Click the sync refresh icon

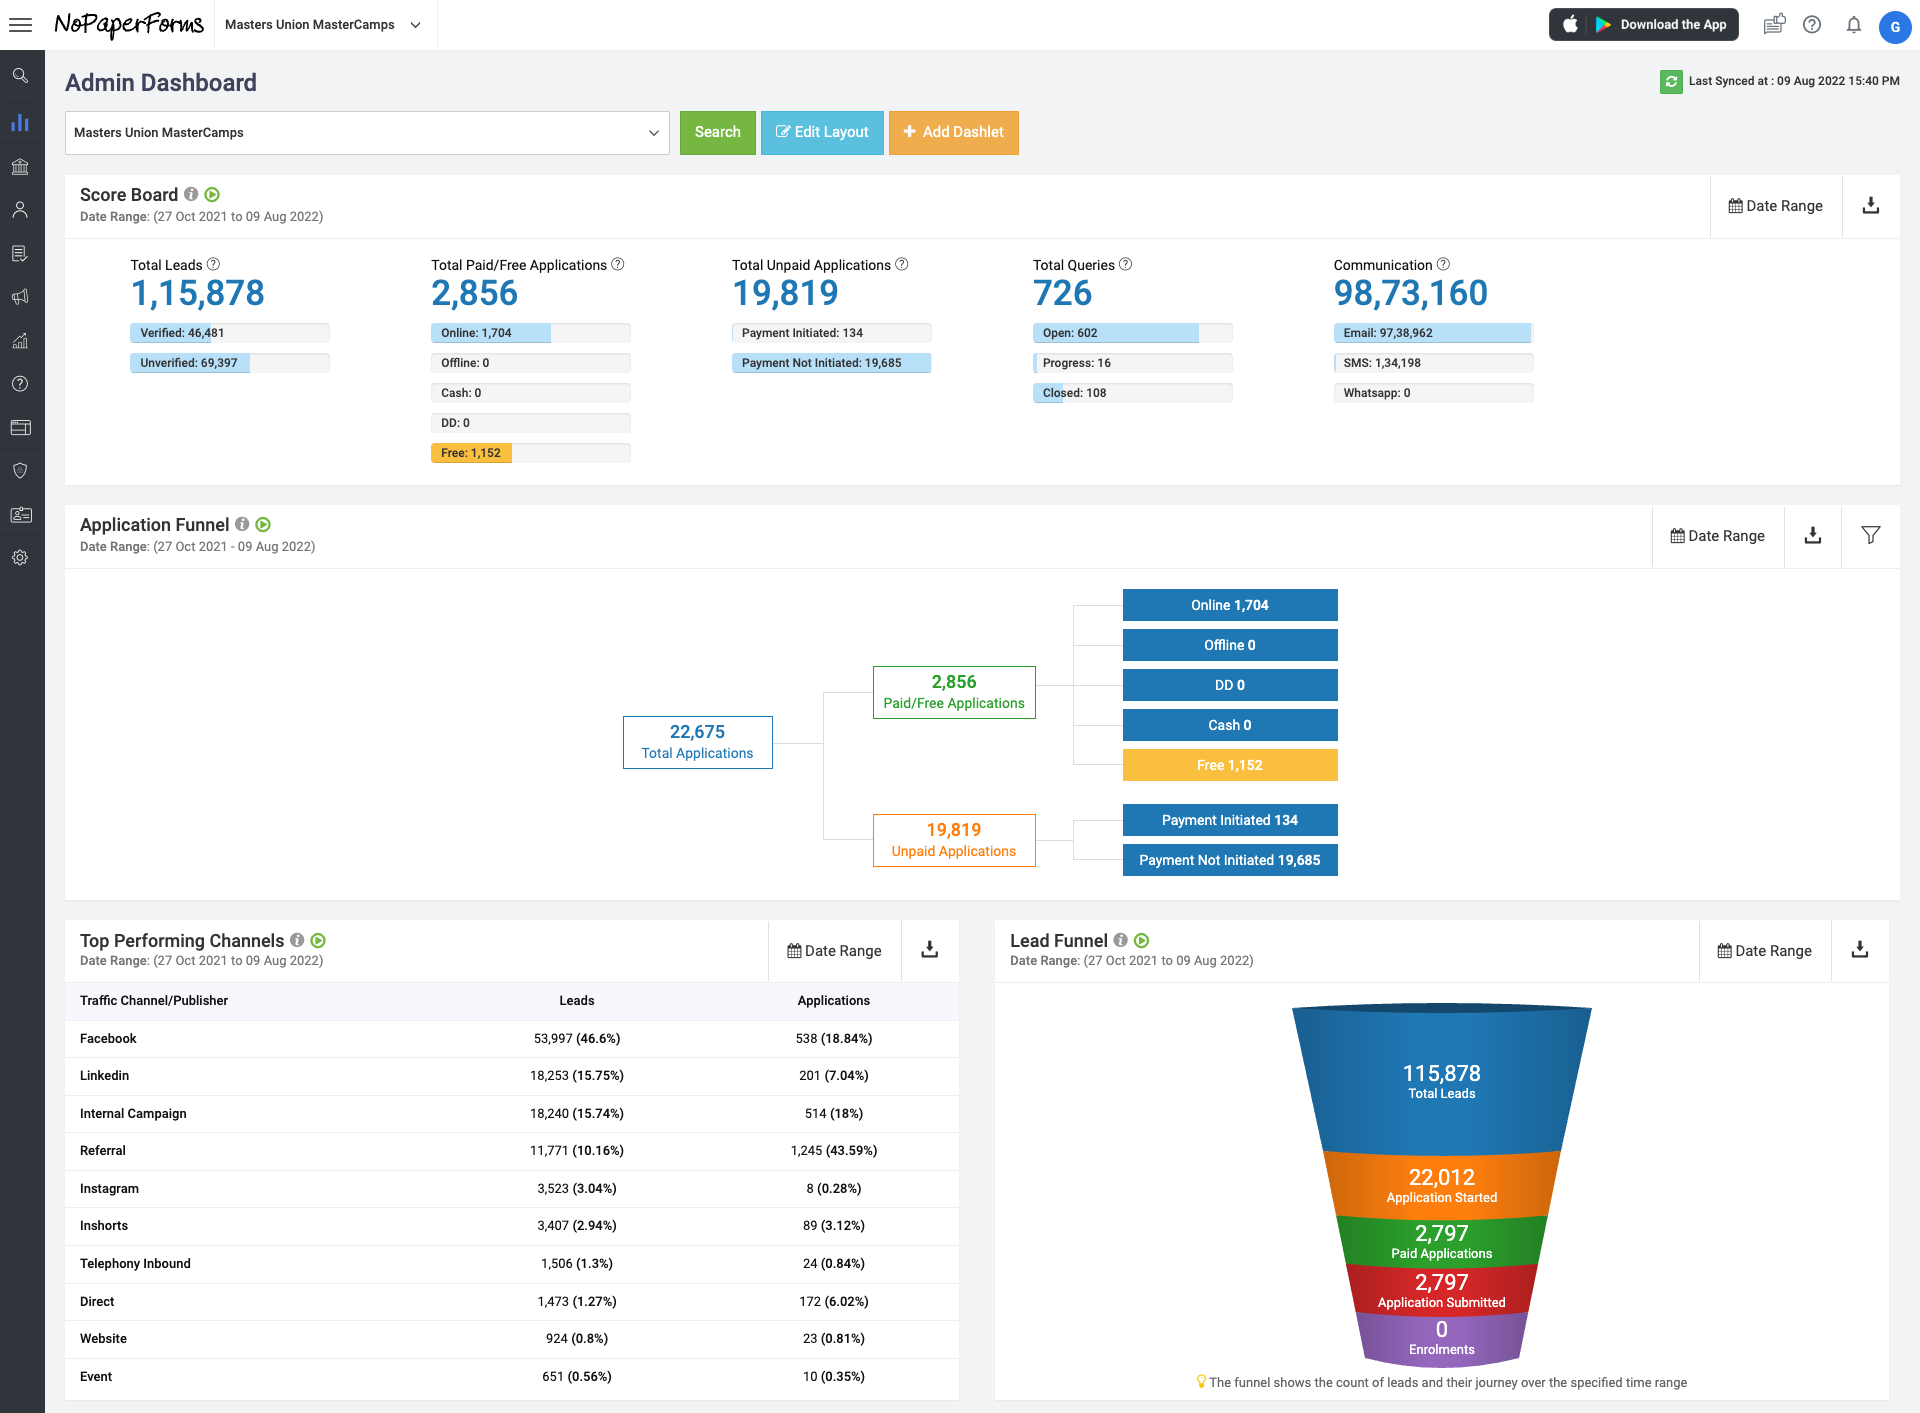(1670, 81)
